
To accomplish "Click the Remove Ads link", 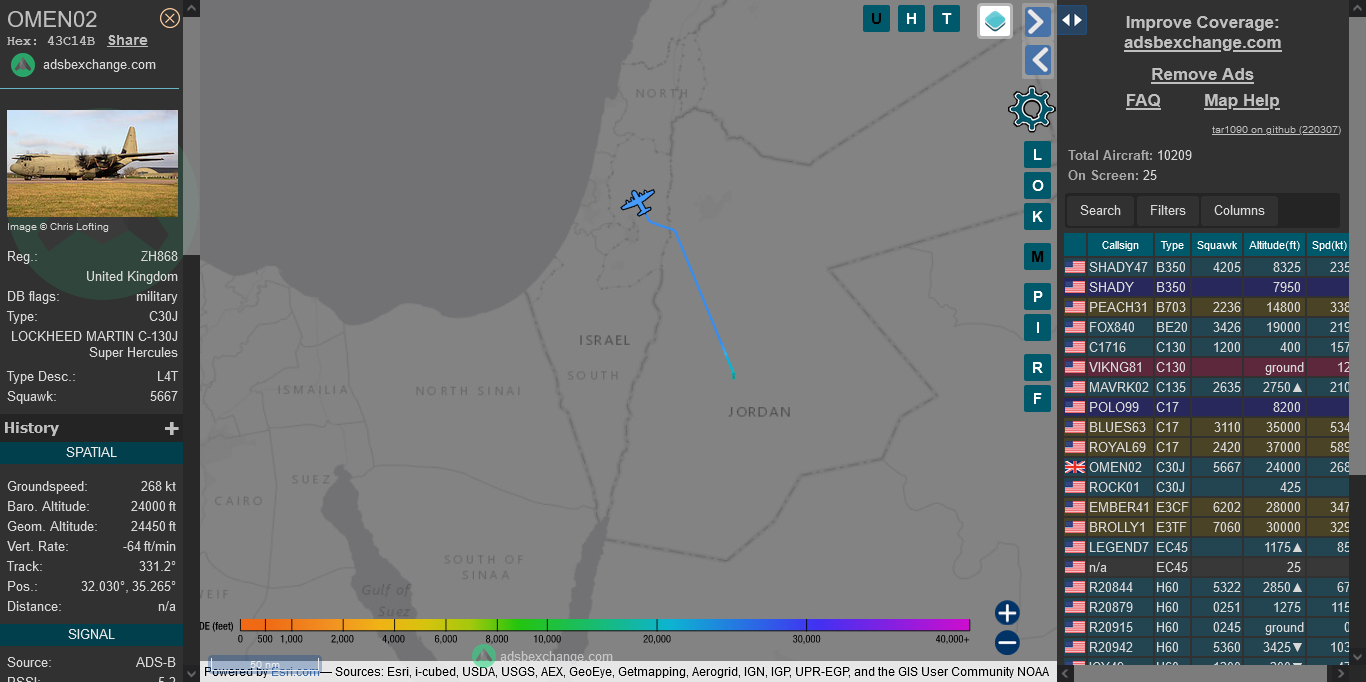I will click(x=1202, y=74).
